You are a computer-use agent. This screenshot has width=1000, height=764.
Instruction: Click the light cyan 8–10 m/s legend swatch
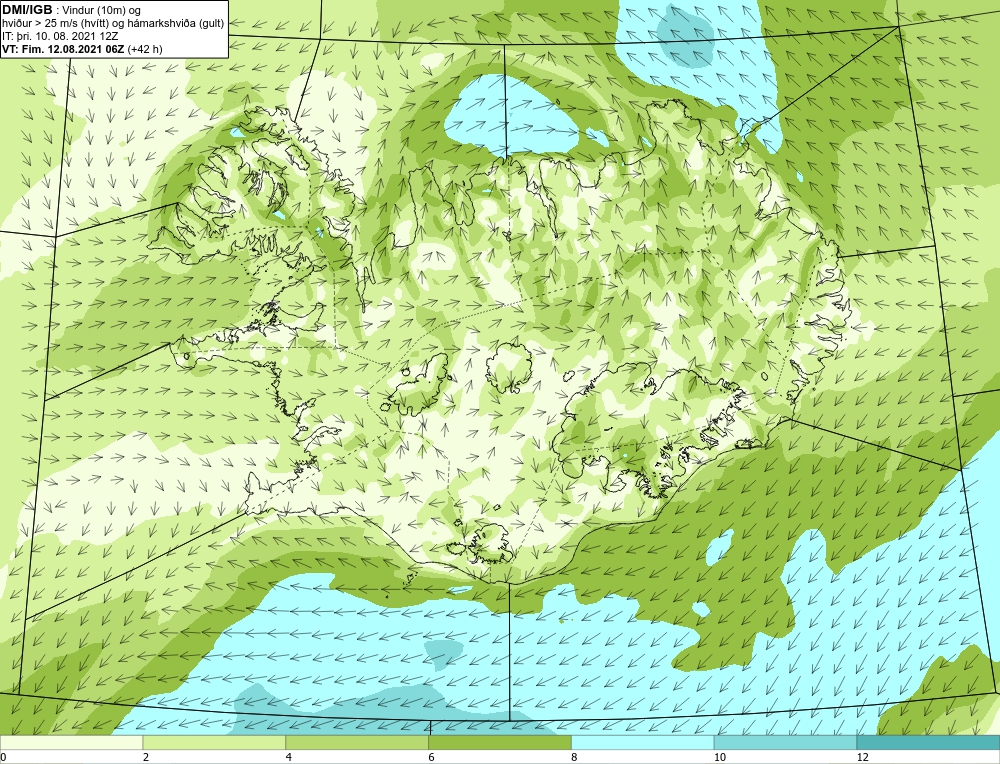click(x=643, y=742)
